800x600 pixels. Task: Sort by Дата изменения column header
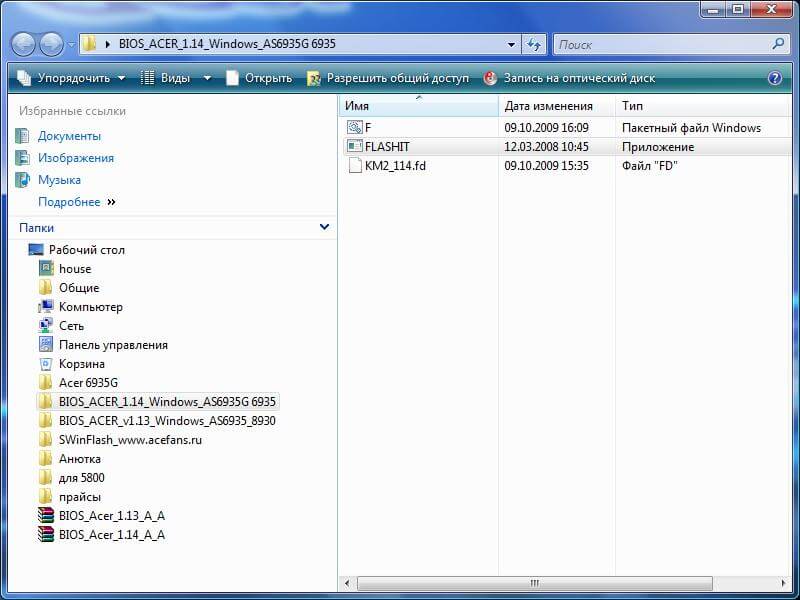point(548,106)
